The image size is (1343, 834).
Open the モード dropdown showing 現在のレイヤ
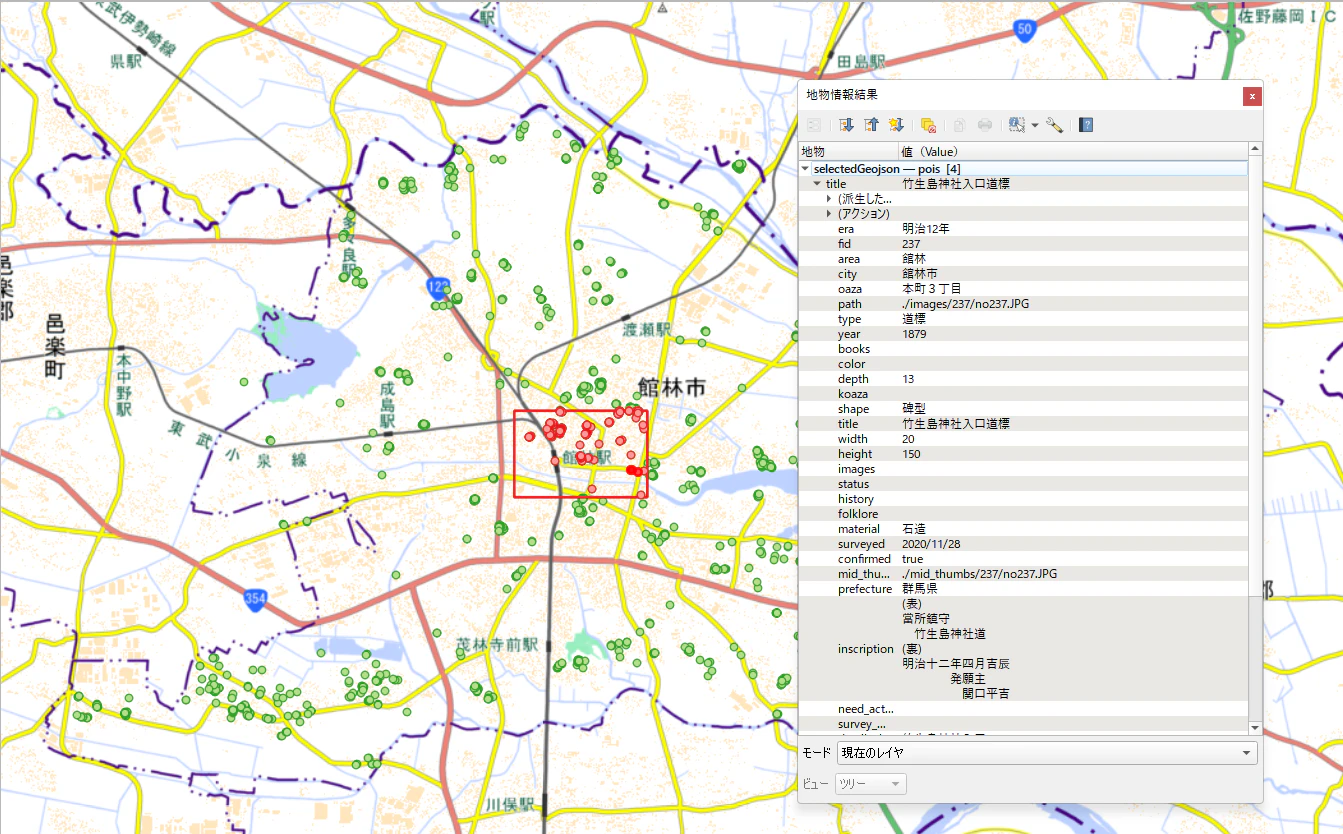[x=1046, y=752]
